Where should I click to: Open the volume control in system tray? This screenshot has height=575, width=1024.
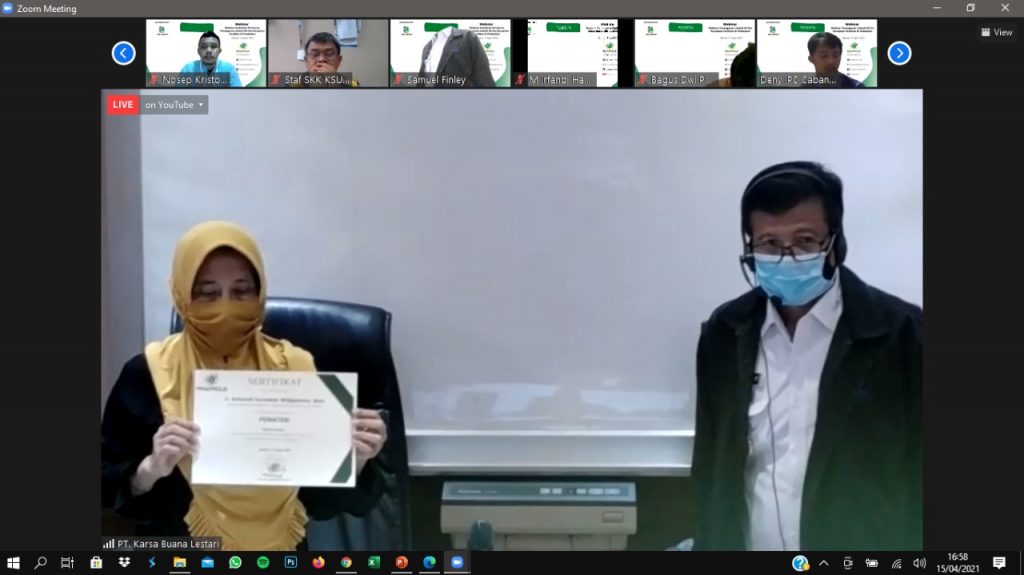point(919,563)
